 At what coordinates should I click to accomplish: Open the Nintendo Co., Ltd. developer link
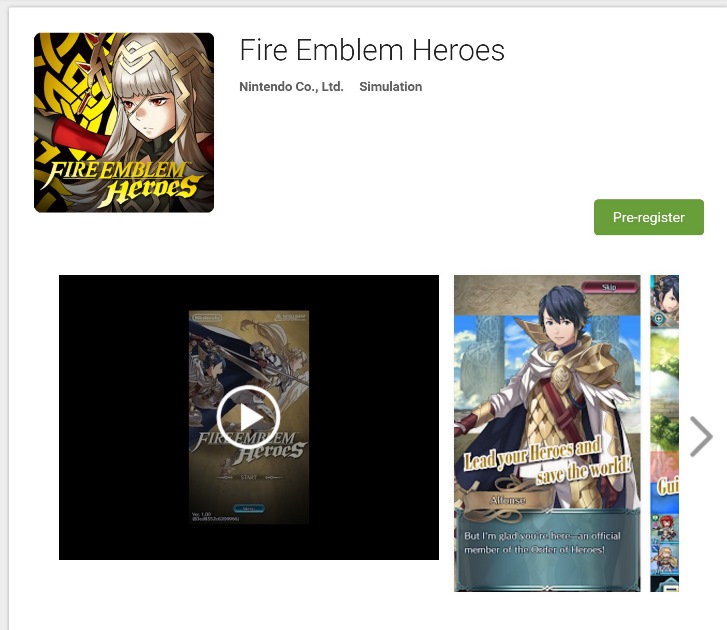[x=291, y=87]
